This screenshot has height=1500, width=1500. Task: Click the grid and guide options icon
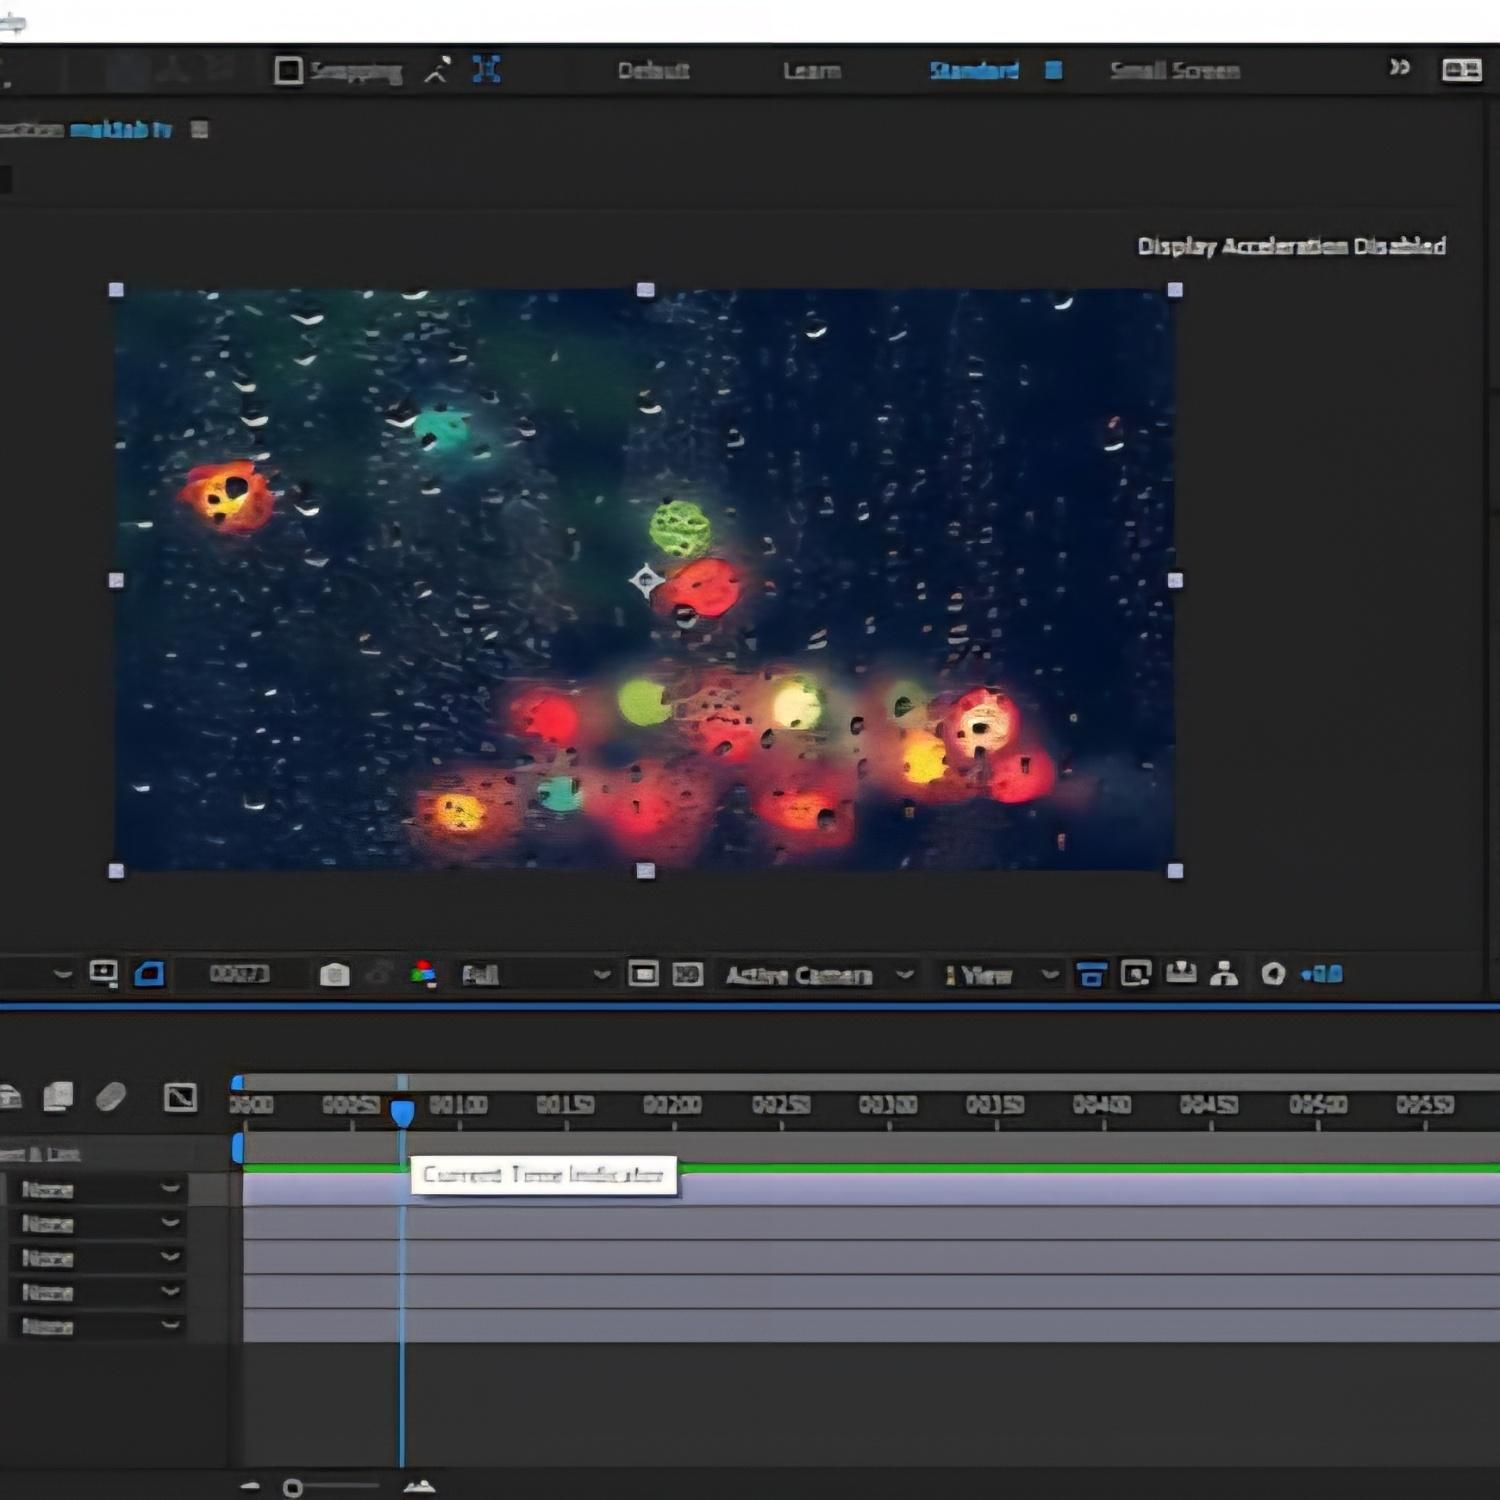(x=103, y=973)
